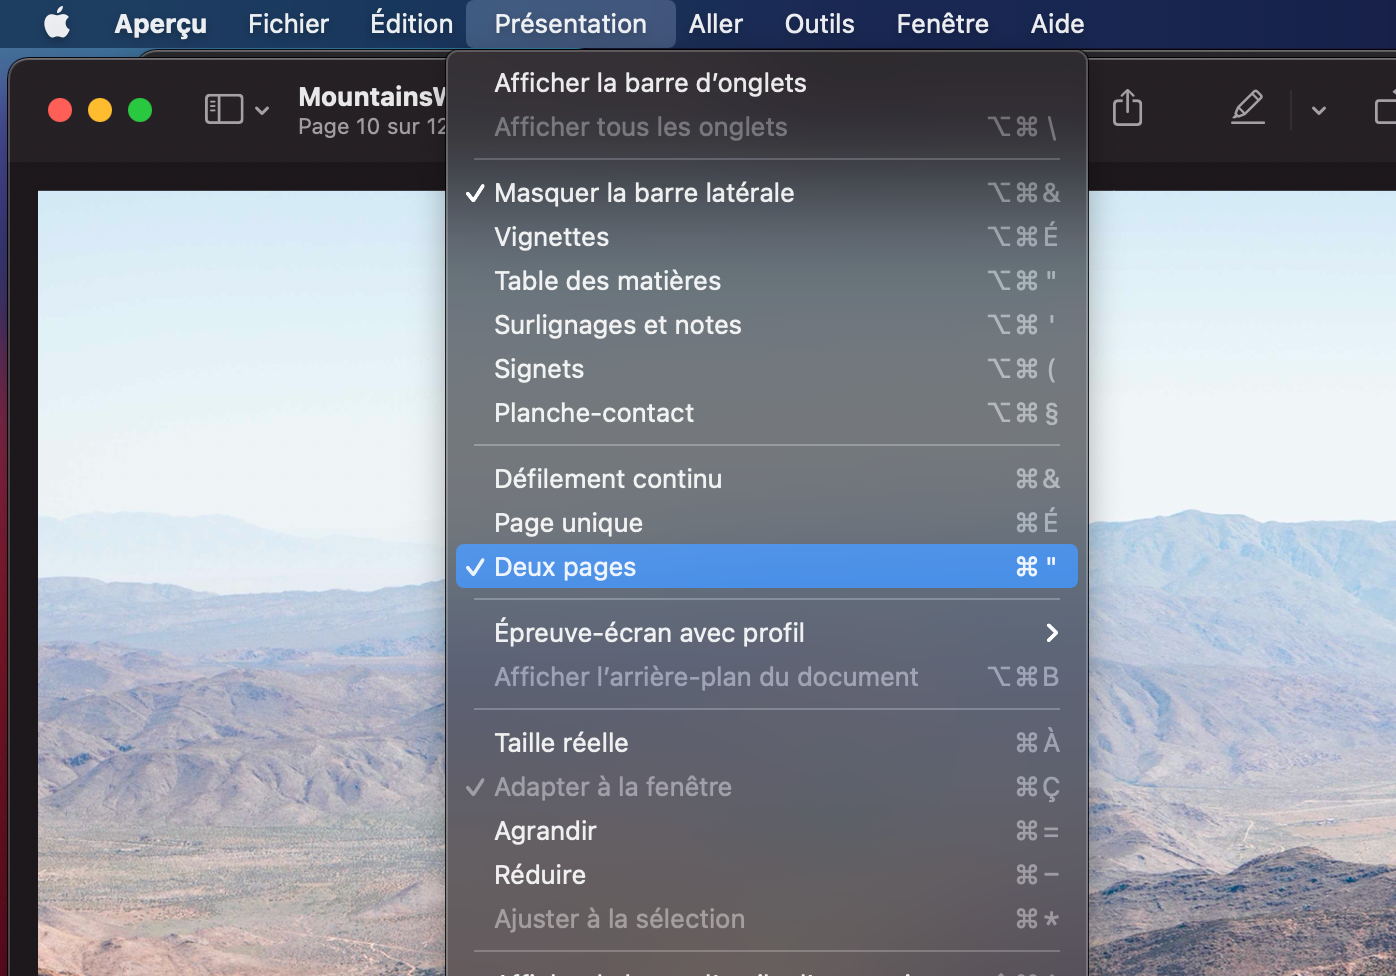
Task: Click the green full-screen window button
Action: point(140,110)
